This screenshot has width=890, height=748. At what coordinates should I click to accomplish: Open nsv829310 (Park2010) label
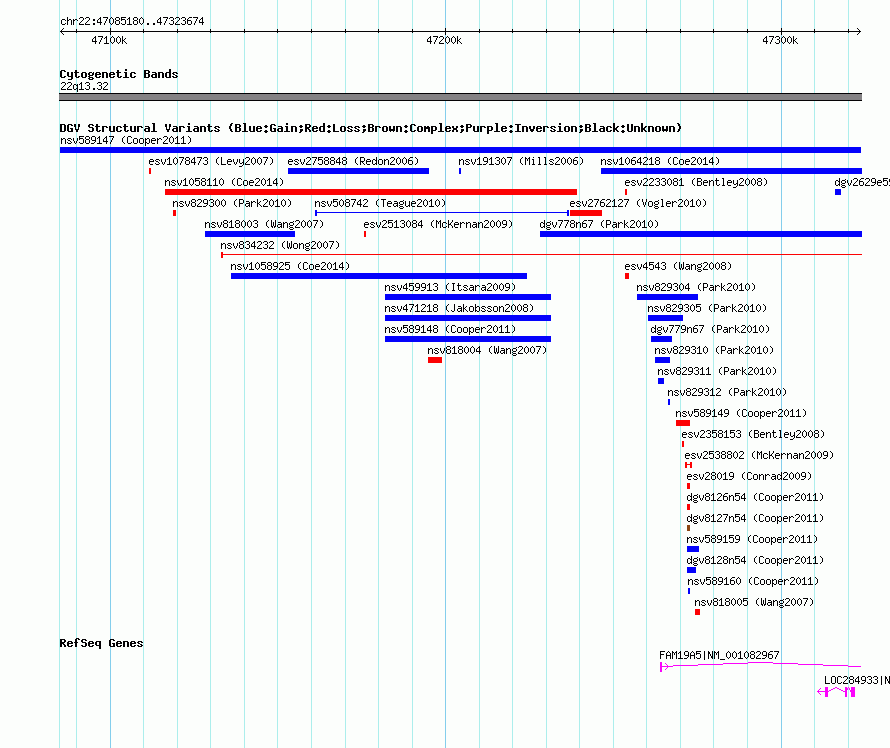tap(714, 350)
